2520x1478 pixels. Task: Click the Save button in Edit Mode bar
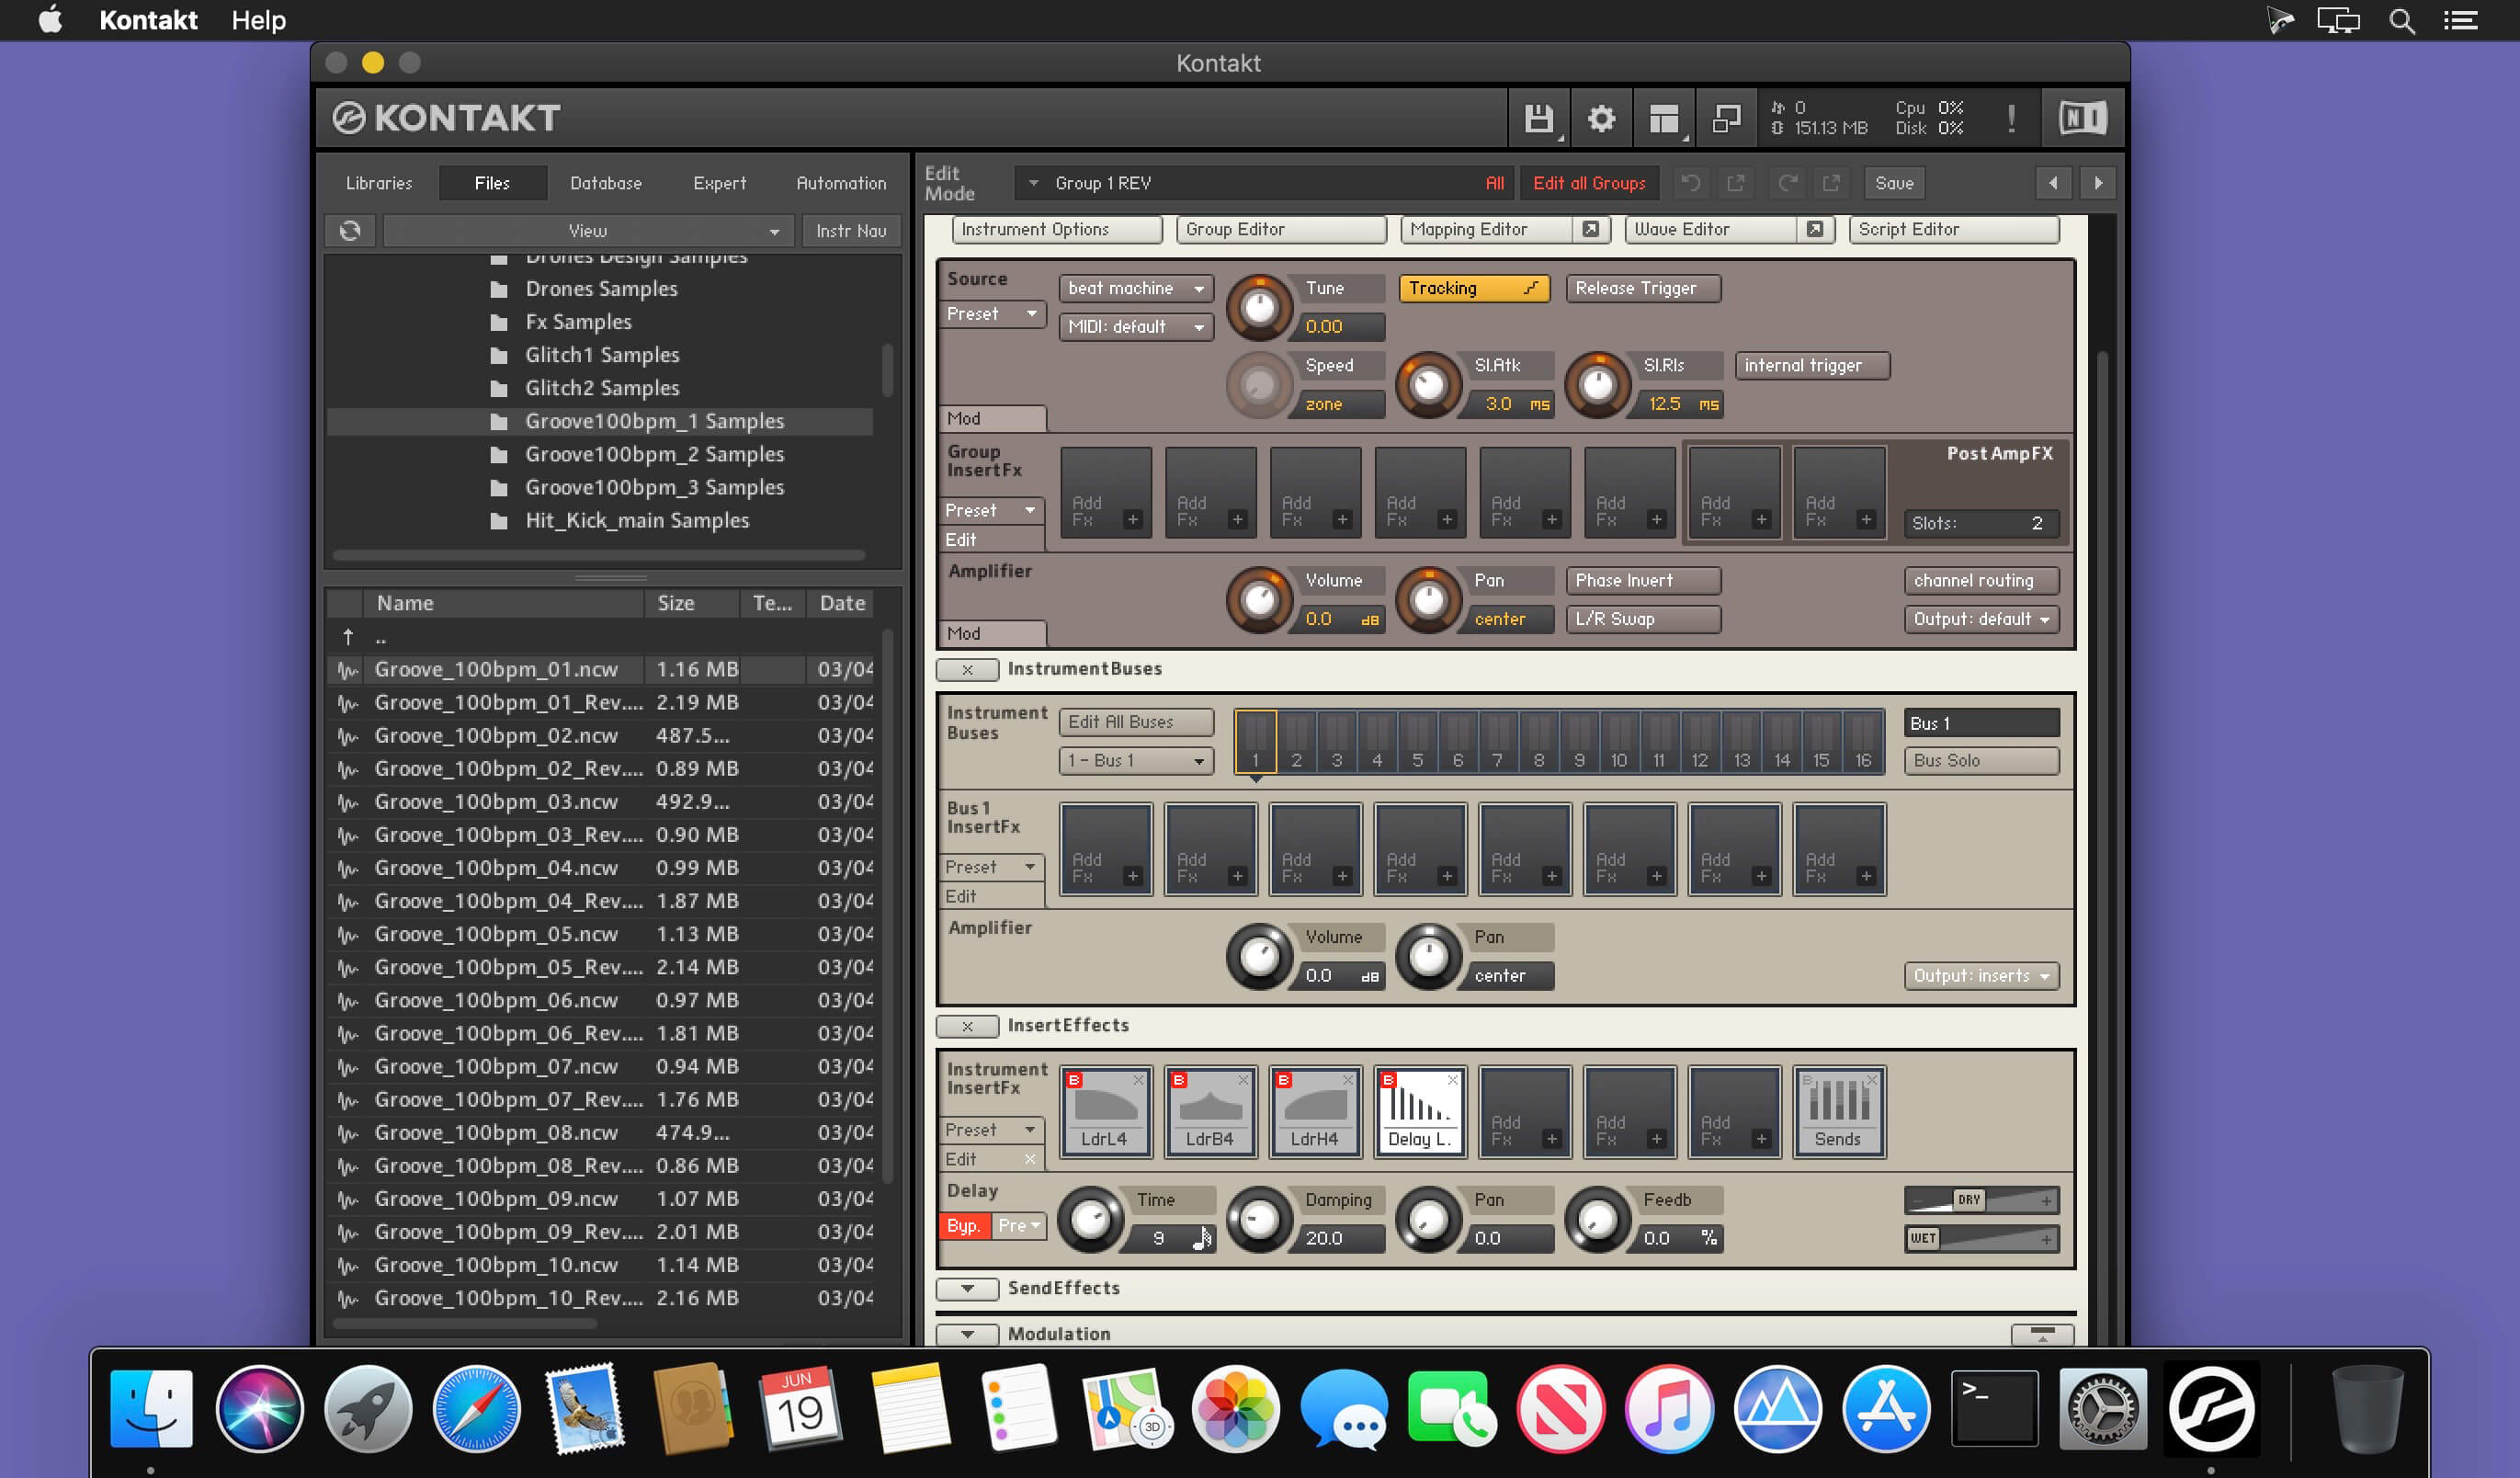(x=1894, y=183)
